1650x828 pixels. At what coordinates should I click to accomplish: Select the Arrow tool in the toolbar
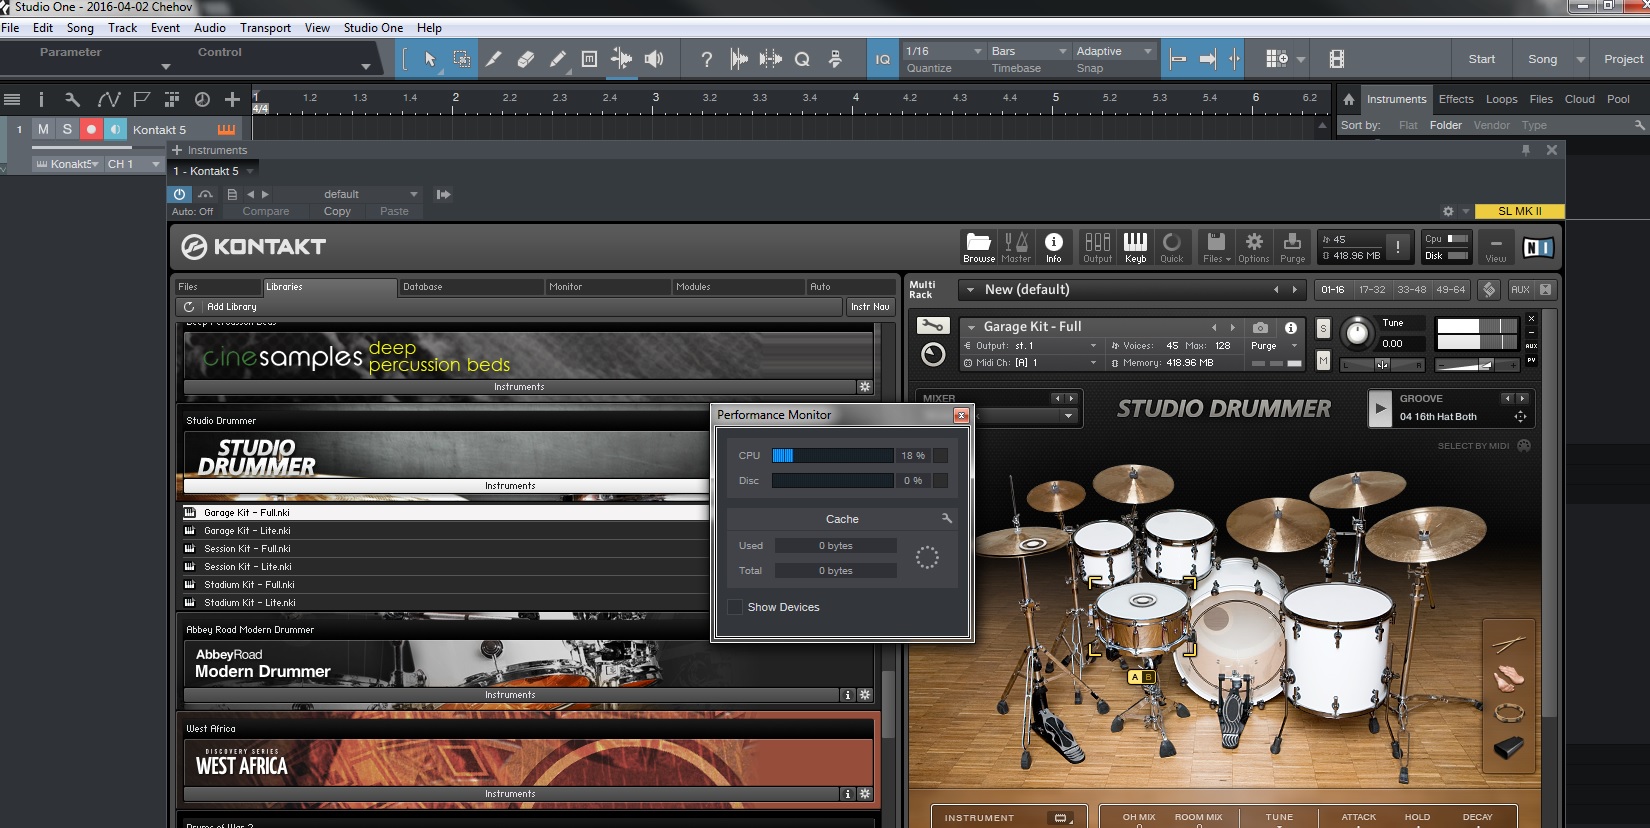click(430, 59)
